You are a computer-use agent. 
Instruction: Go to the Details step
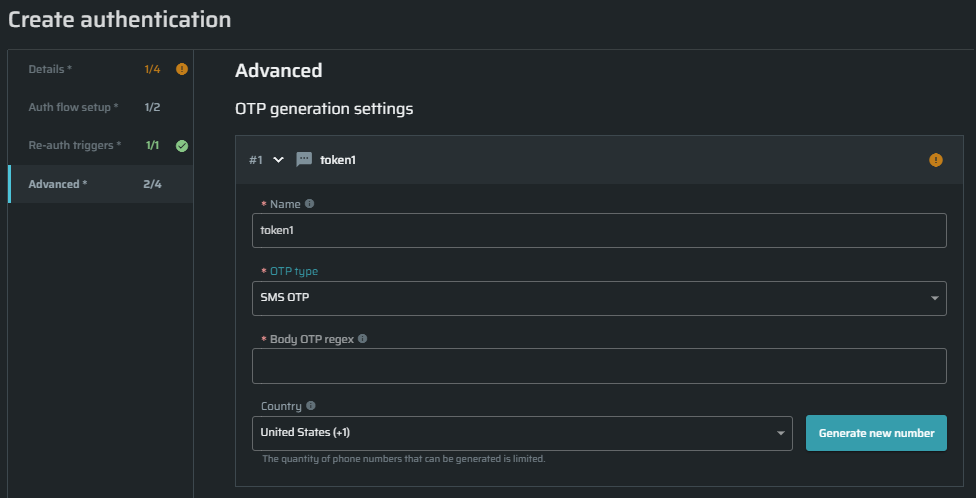point(50,69)
